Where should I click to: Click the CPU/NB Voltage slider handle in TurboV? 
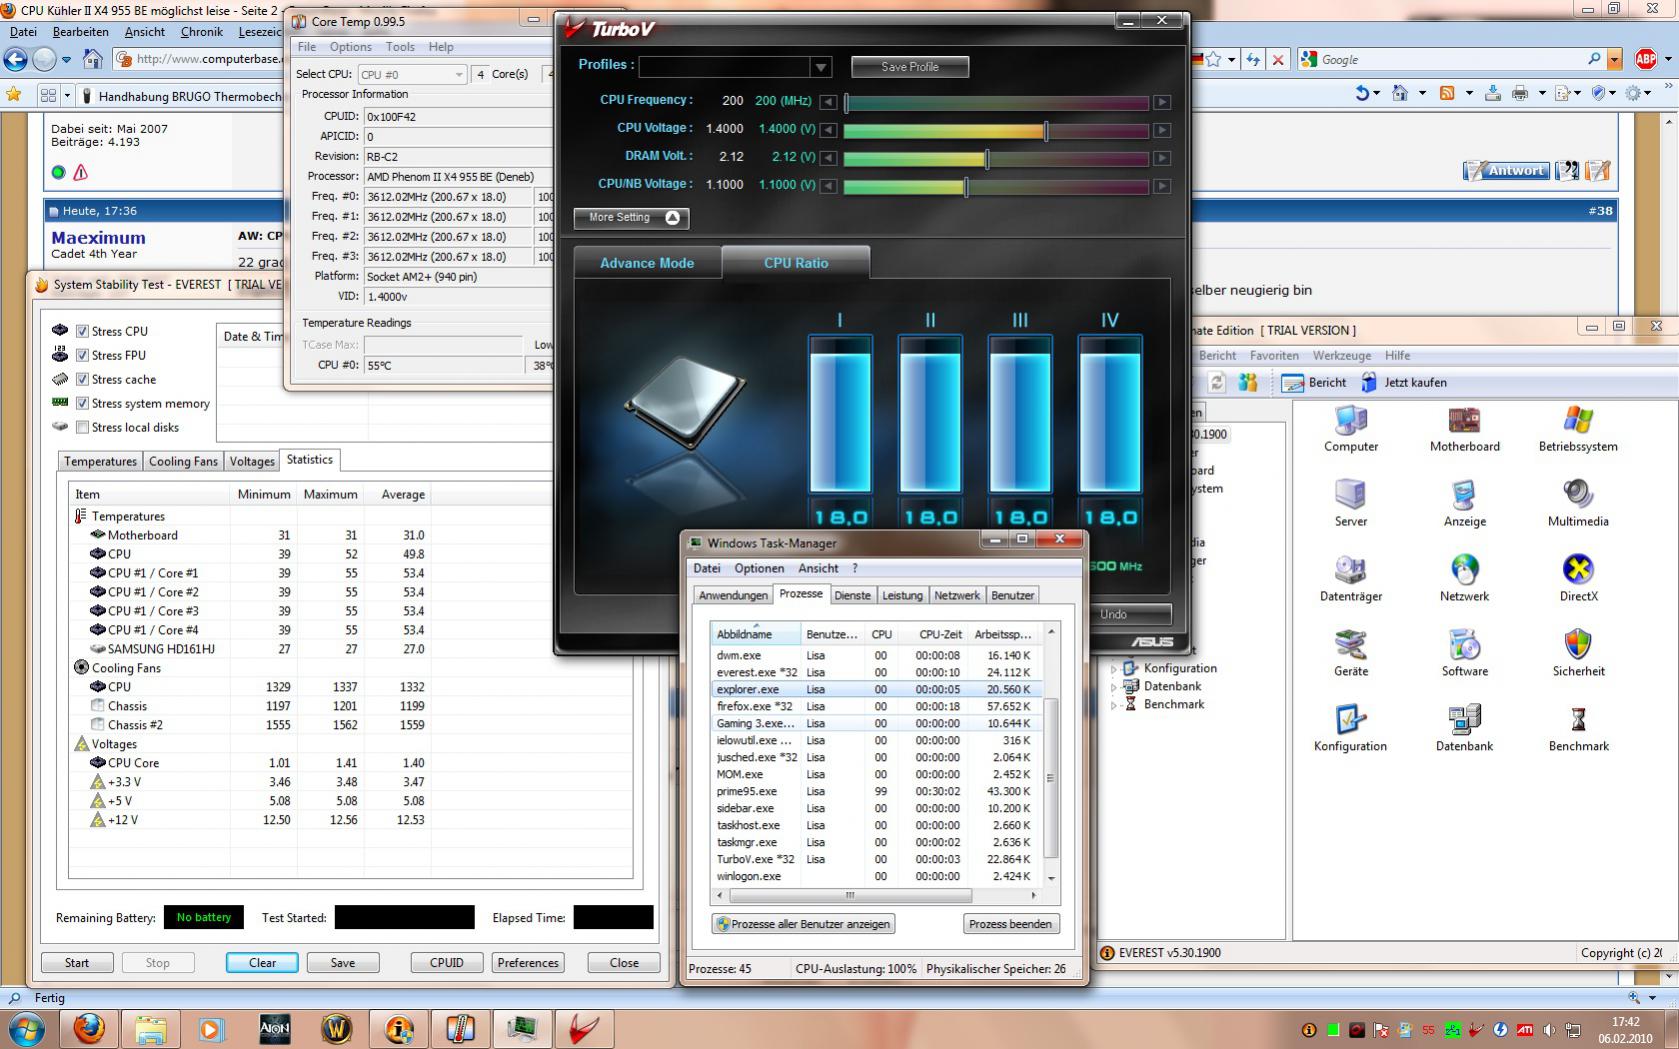click(x=966, y=186)
